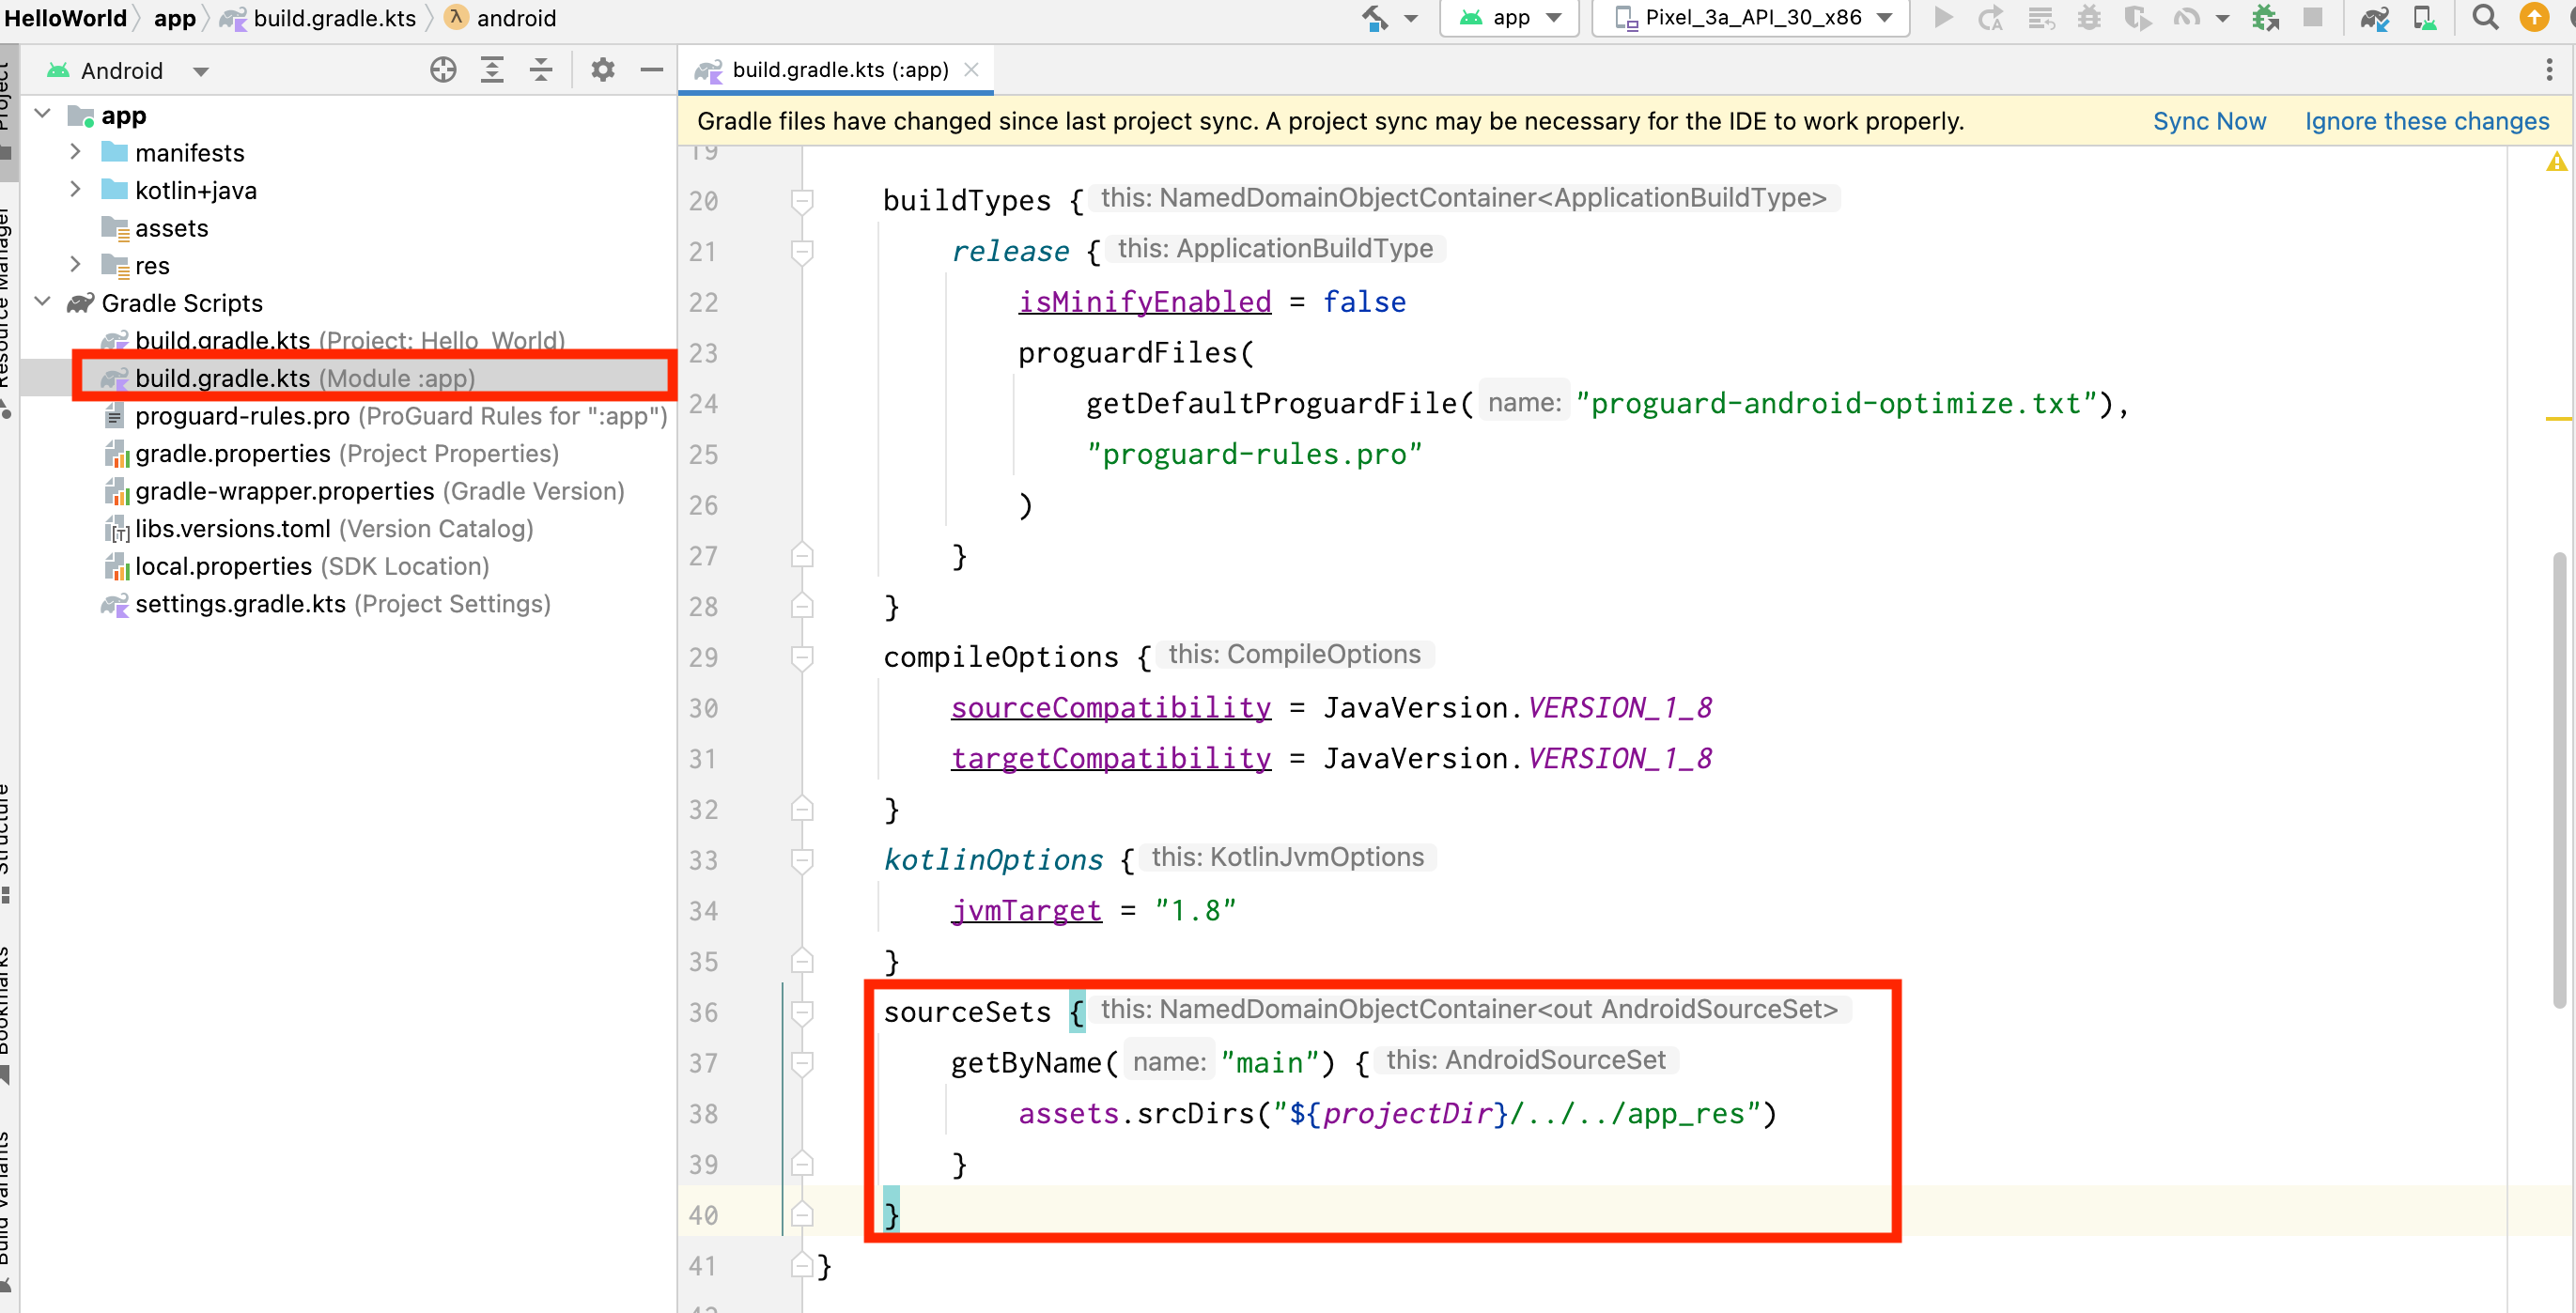Screen dimensions: 2576x1313
Task: Select the build.gradle.kts (:app) editor tab
Action: coord(838,70)
